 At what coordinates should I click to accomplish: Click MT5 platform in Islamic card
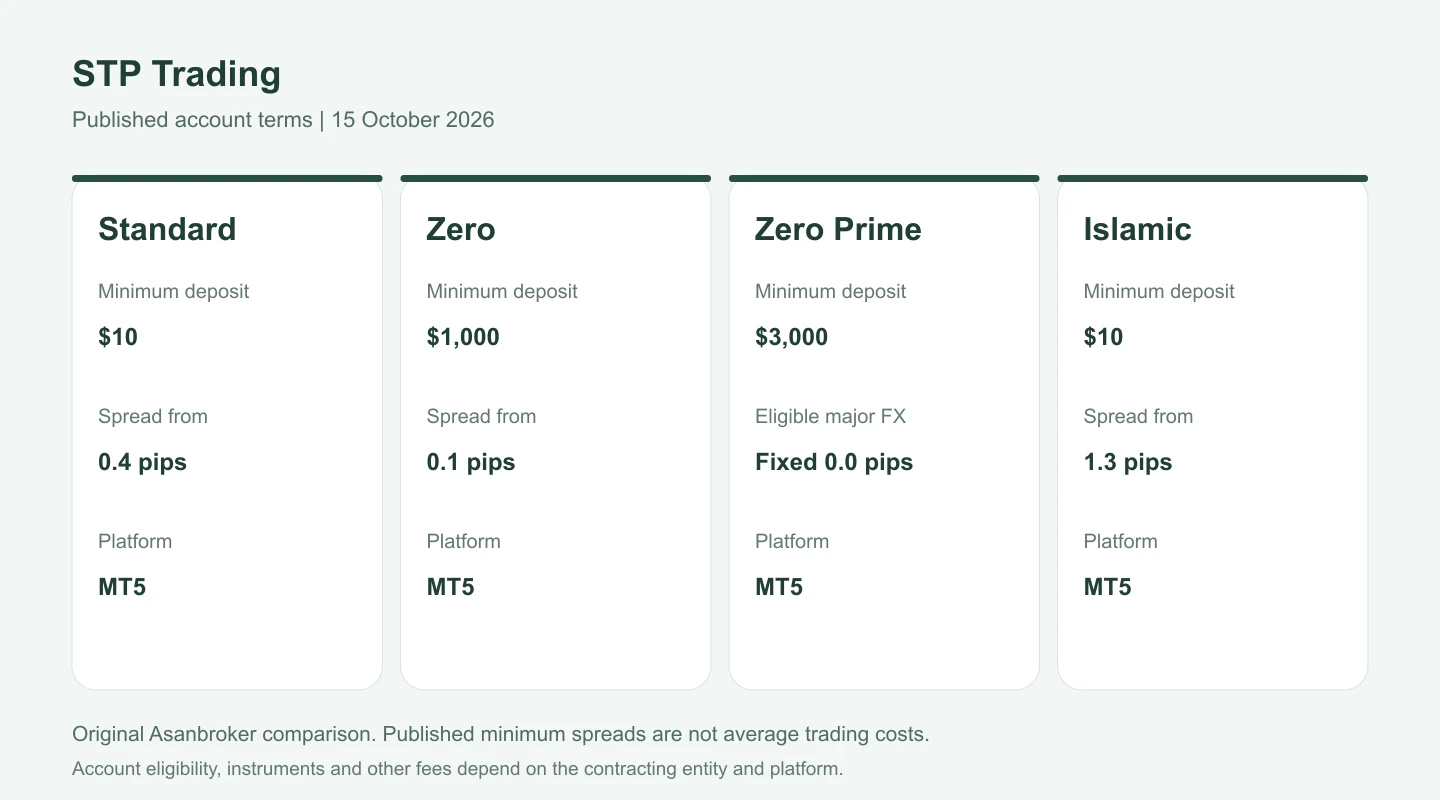[x=1107, y=587]
